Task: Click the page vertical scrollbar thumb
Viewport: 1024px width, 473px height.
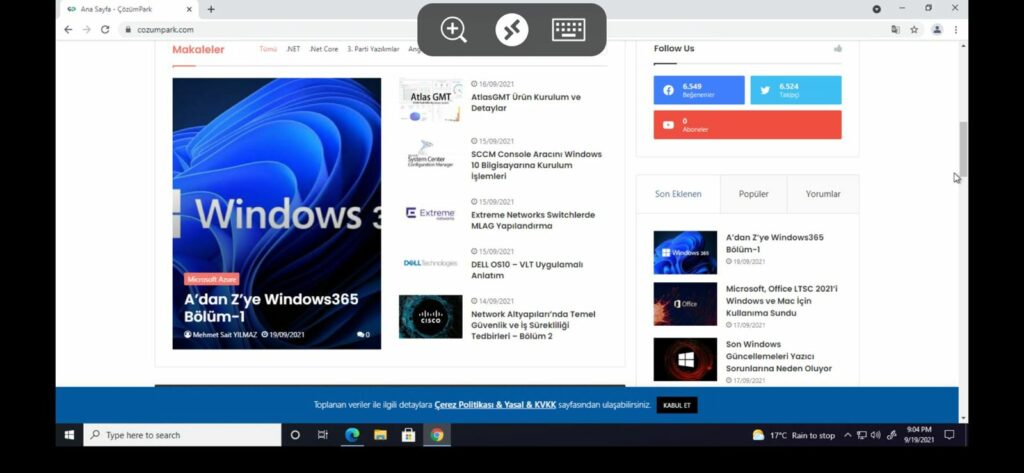Action: coord(963,150)
